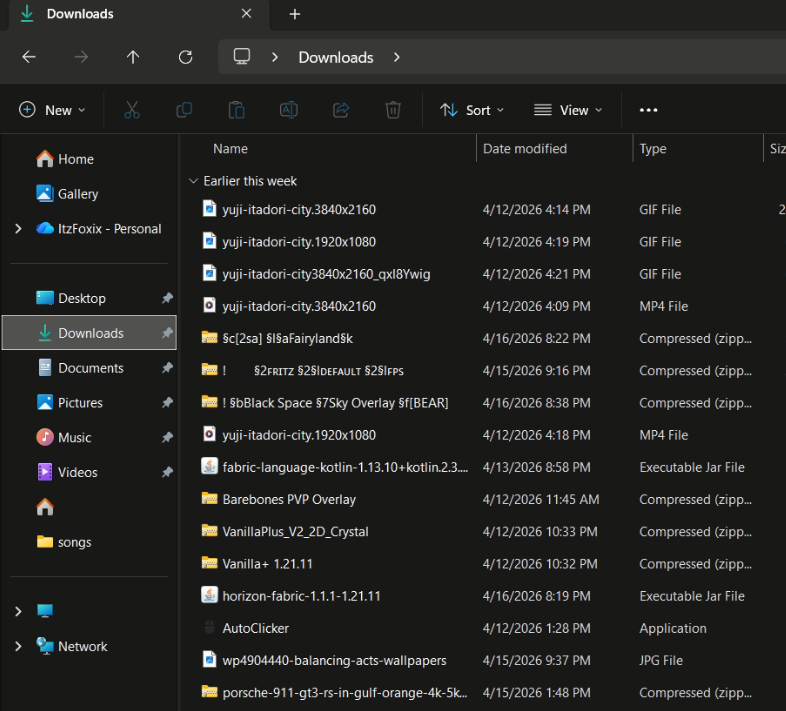786x711 pixels.
Task: Open the New dropdown menu
Action: pyautogui.click(x=52, y=110)
